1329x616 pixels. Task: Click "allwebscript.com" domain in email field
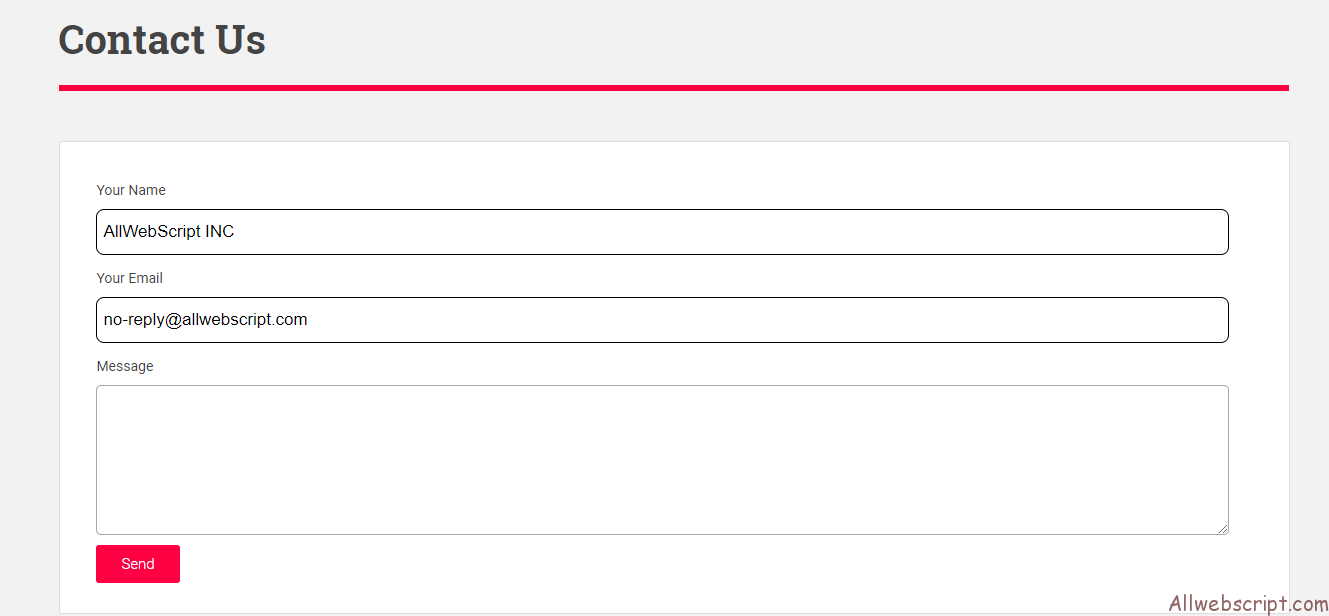point(245,320)
